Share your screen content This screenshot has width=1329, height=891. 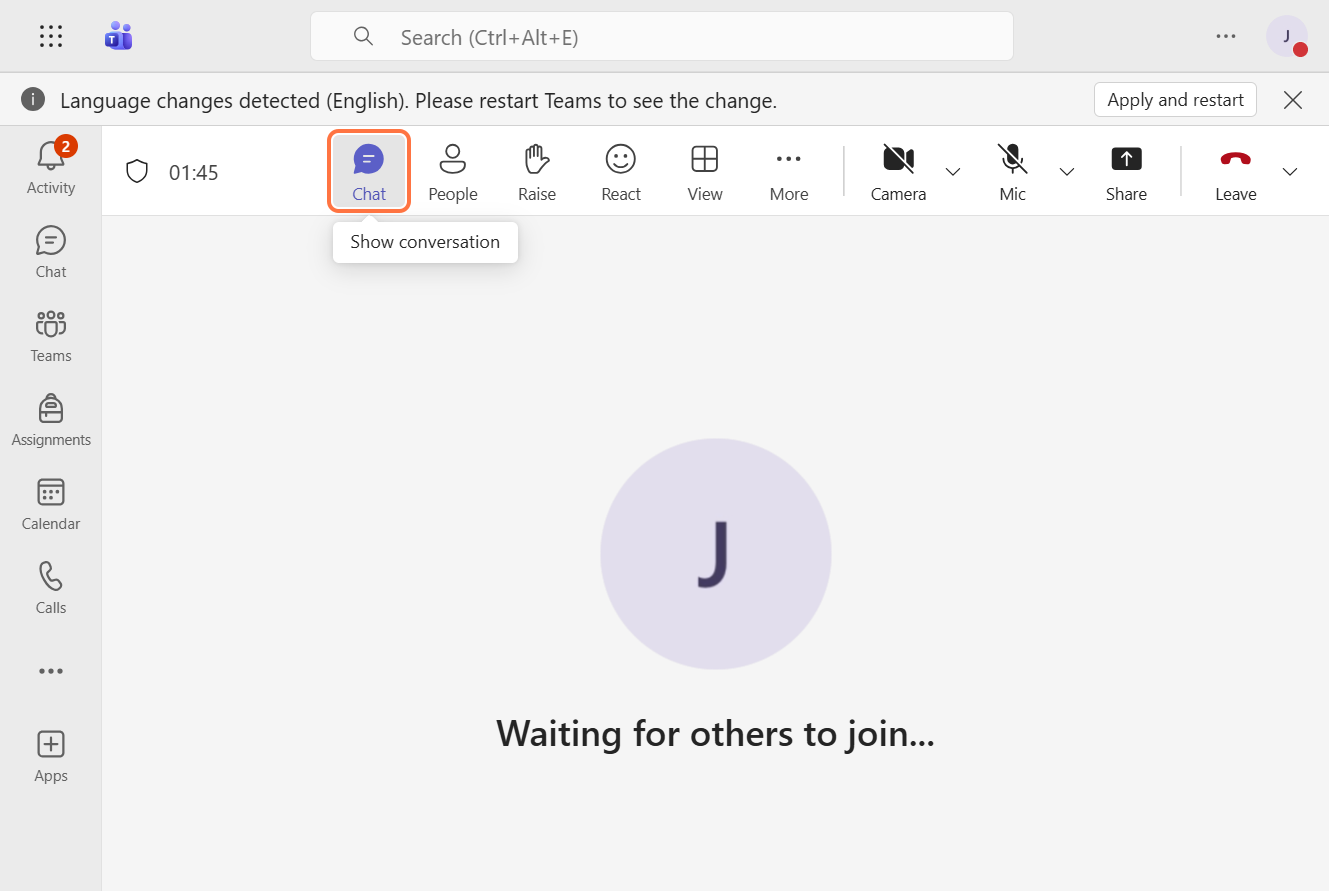pos(1125,172)
